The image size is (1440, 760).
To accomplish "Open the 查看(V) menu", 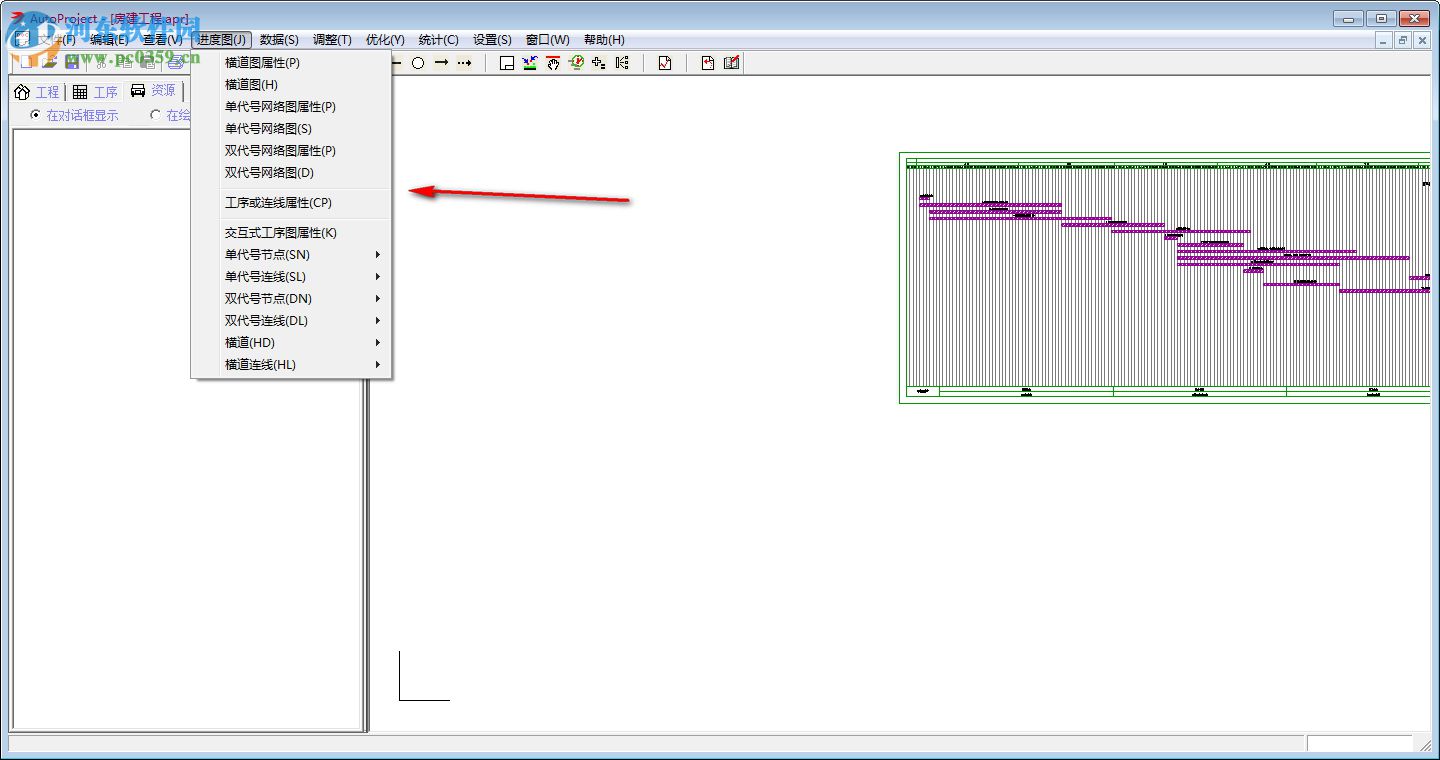I will [163, 40].
